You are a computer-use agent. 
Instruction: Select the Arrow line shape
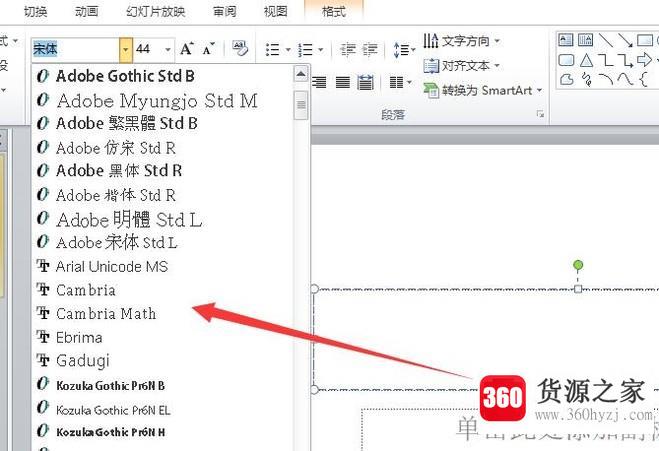625,40
